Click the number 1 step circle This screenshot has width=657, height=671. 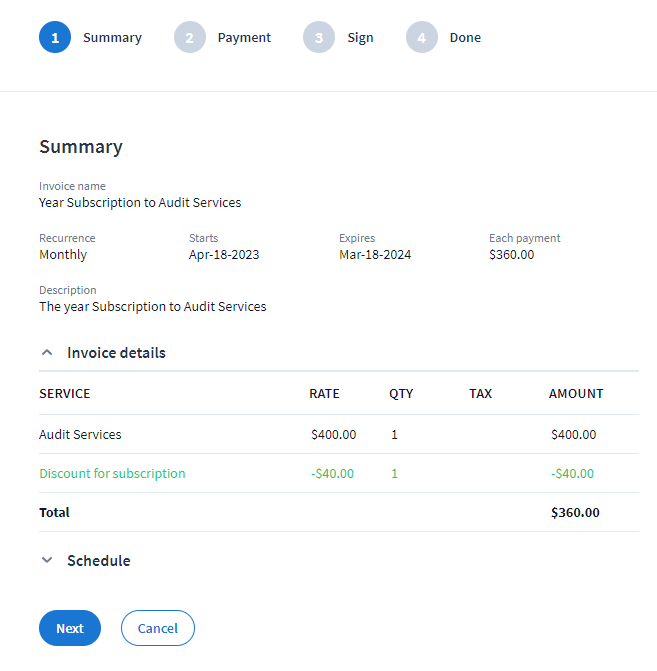click(55, 38)
